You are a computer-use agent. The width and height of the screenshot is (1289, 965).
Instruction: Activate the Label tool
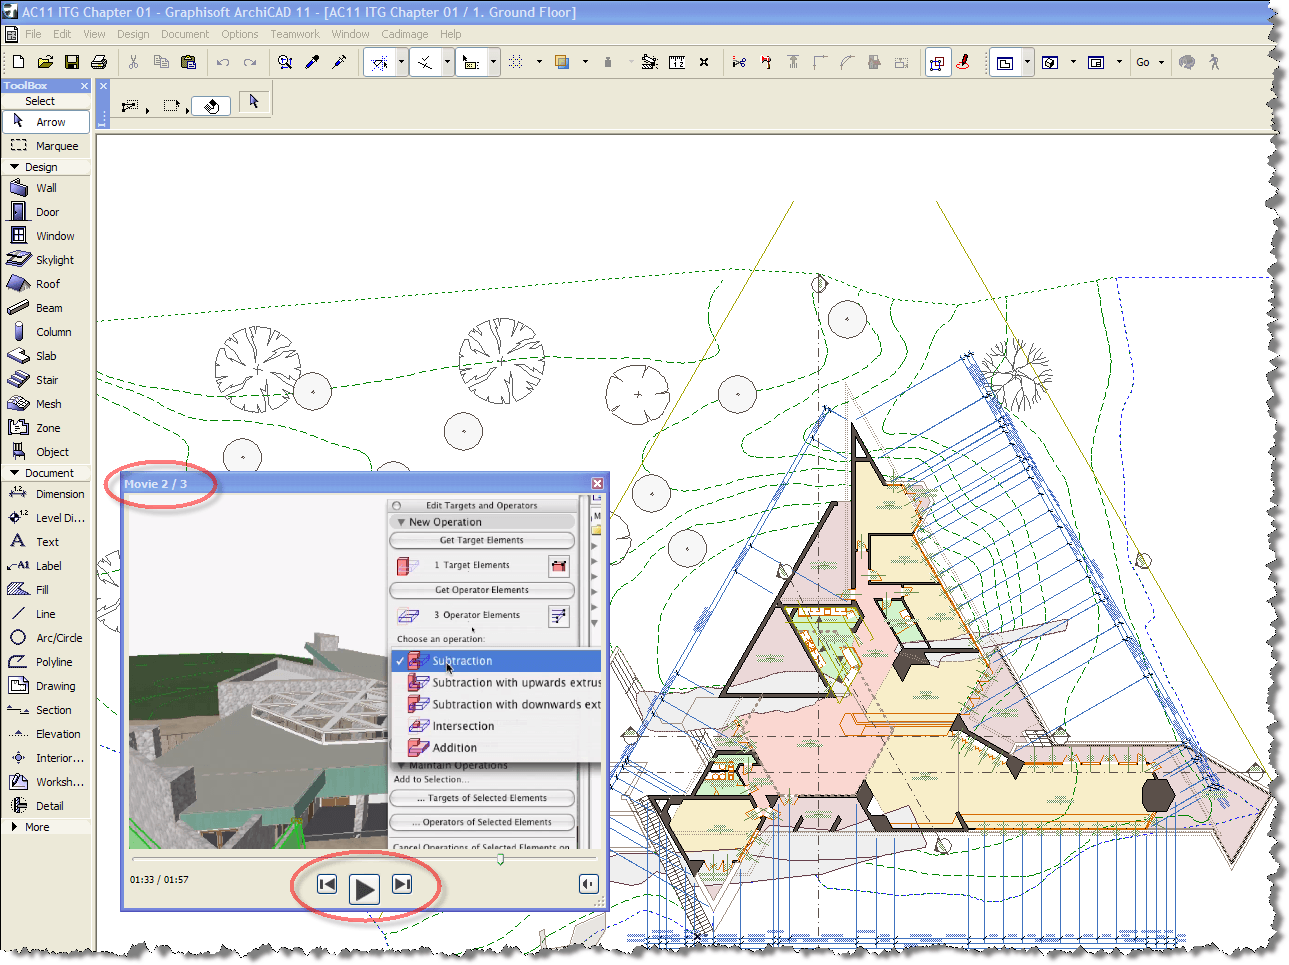point(46,566)
